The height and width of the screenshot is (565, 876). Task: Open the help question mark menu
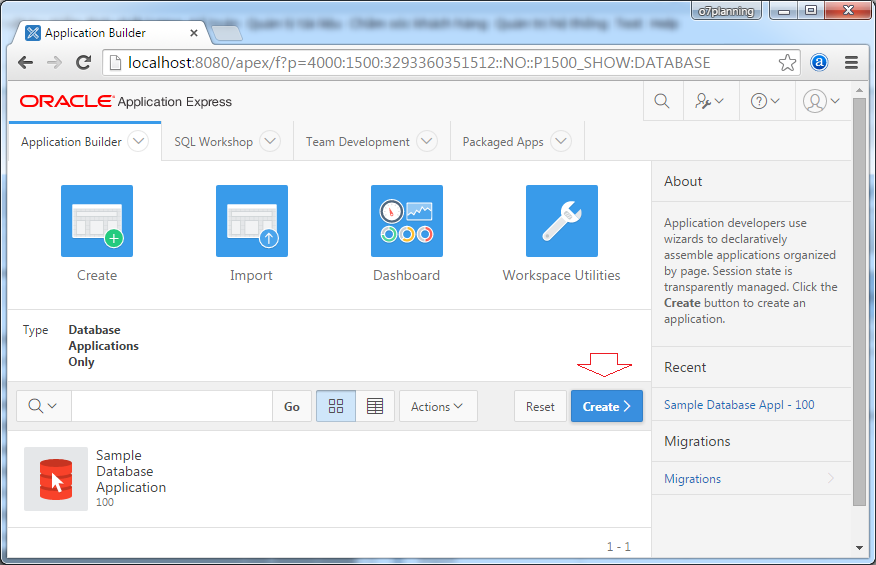point(765,101)
